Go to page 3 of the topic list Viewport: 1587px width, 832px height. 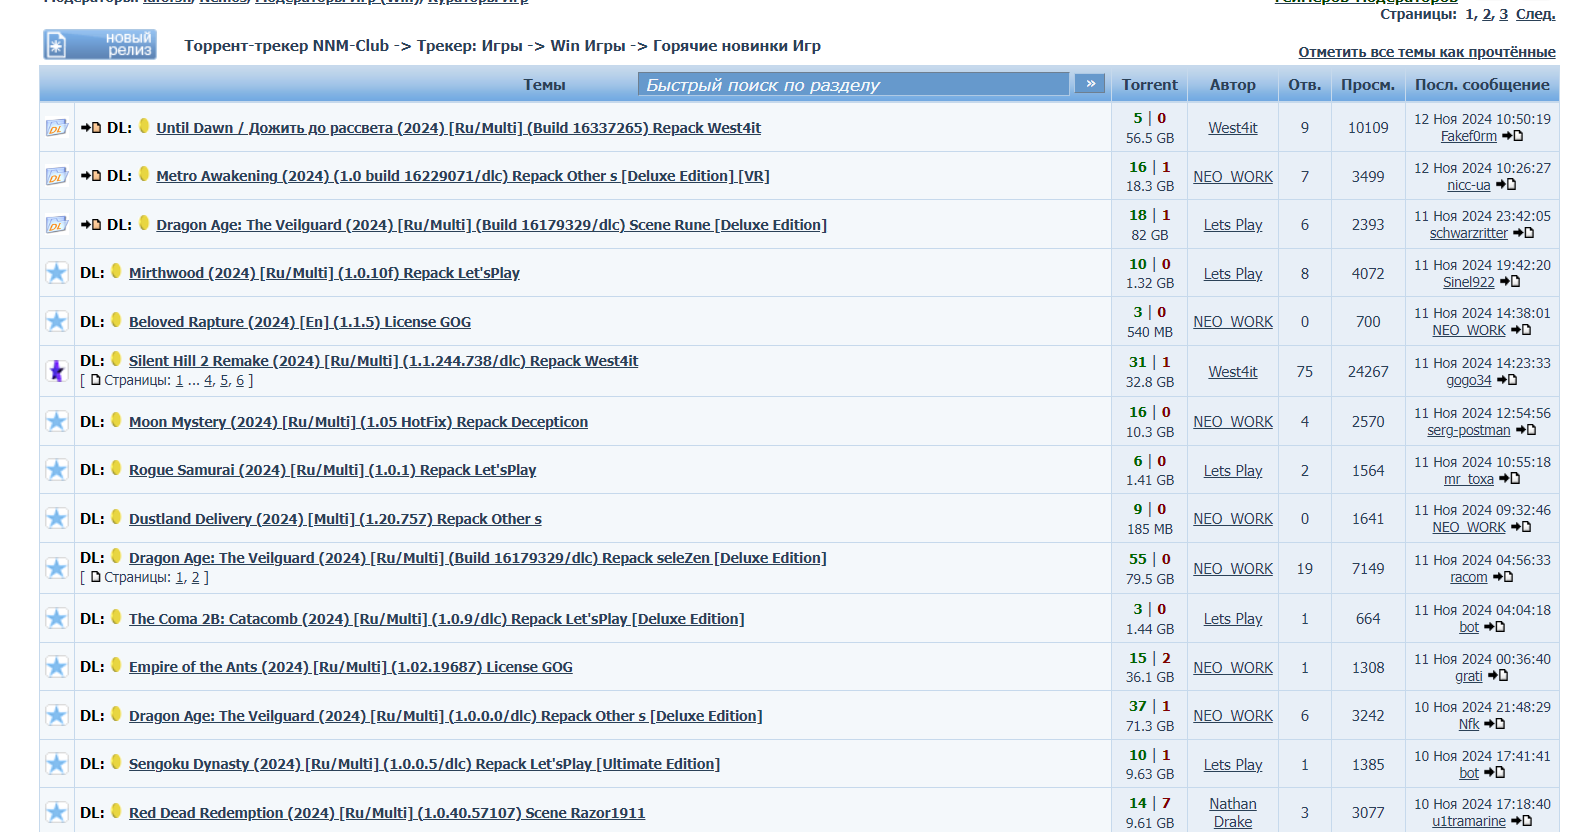coord(1503,14)
